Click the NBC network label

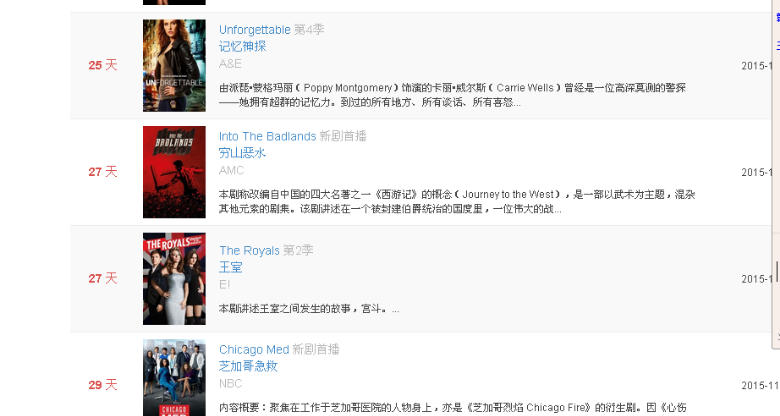tap(231, 384)
